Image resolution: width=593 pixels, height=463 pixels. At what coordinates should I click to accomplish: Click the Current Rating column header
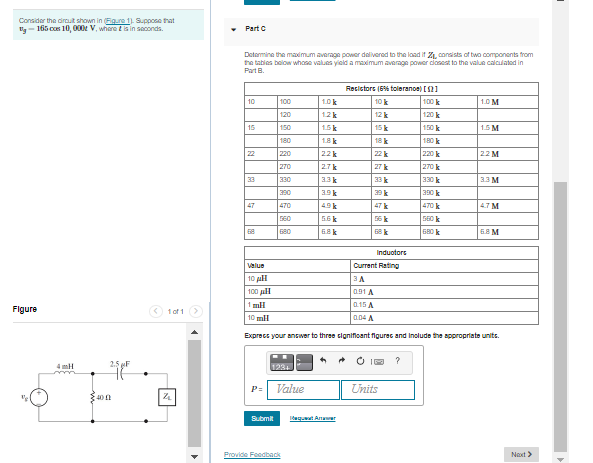[444, 266]
